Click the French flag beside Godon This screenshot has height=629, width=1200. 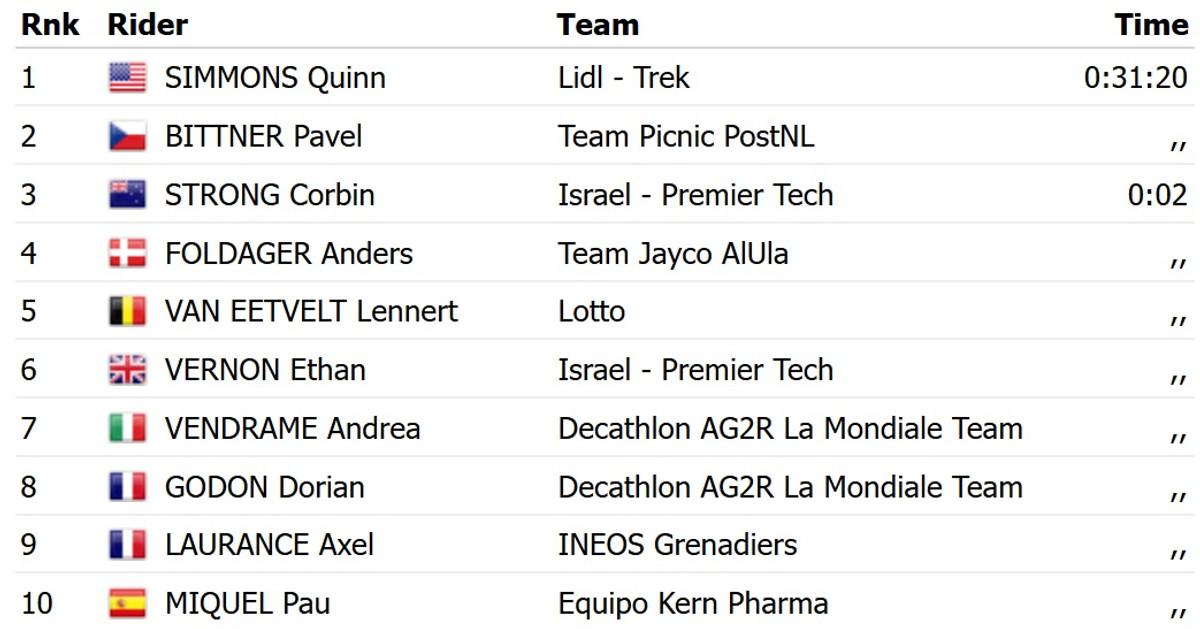(127, 487)
